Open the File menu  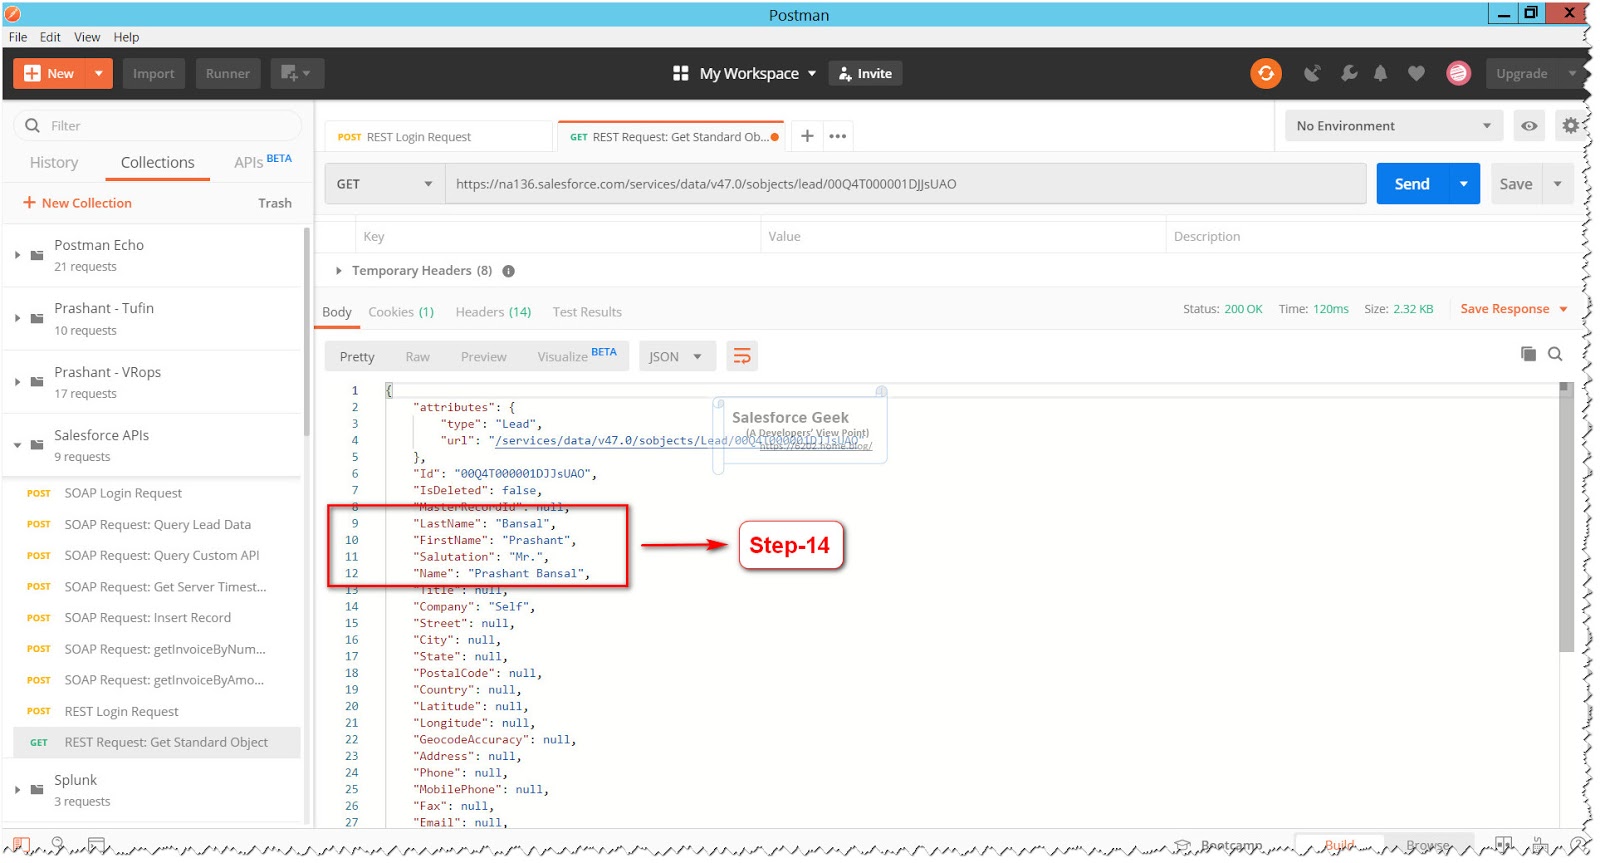(18, 37)
